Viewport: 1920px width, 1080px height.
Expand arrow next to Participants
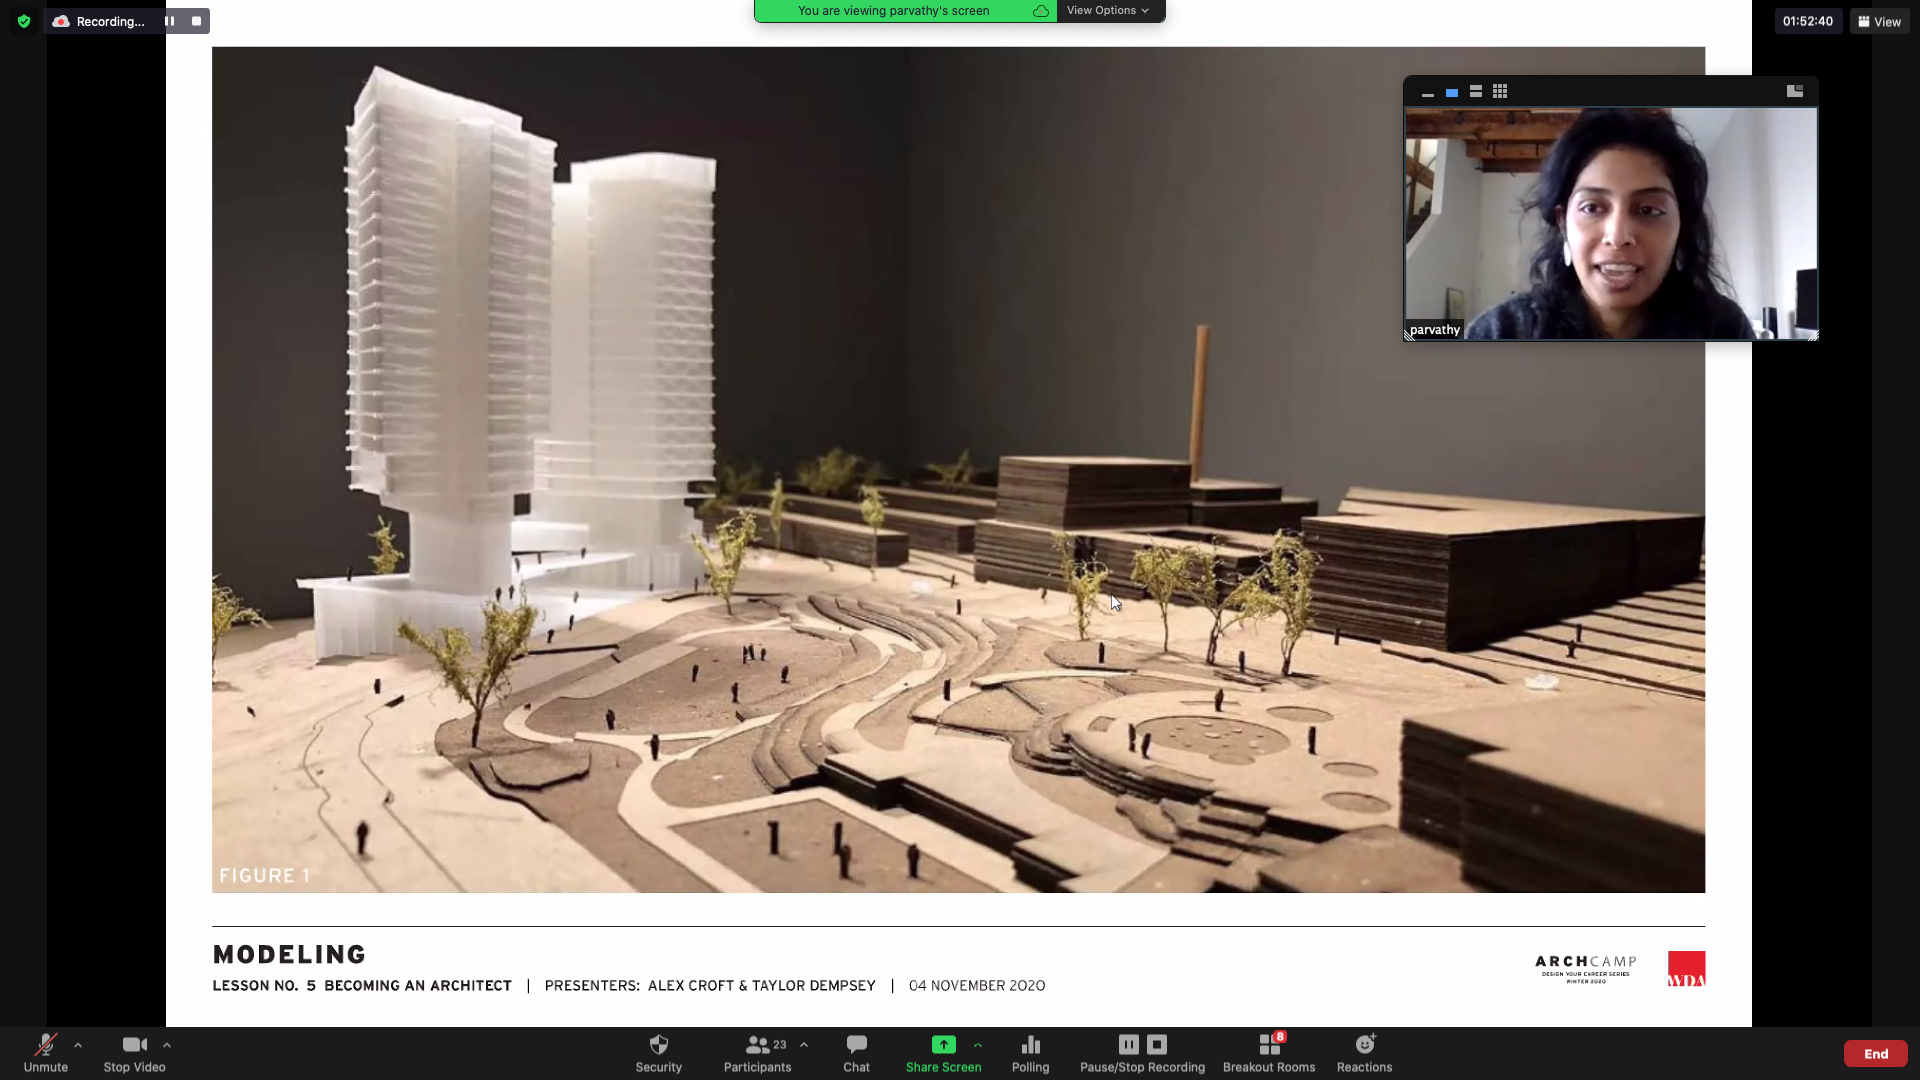(x=804, y=1045)
